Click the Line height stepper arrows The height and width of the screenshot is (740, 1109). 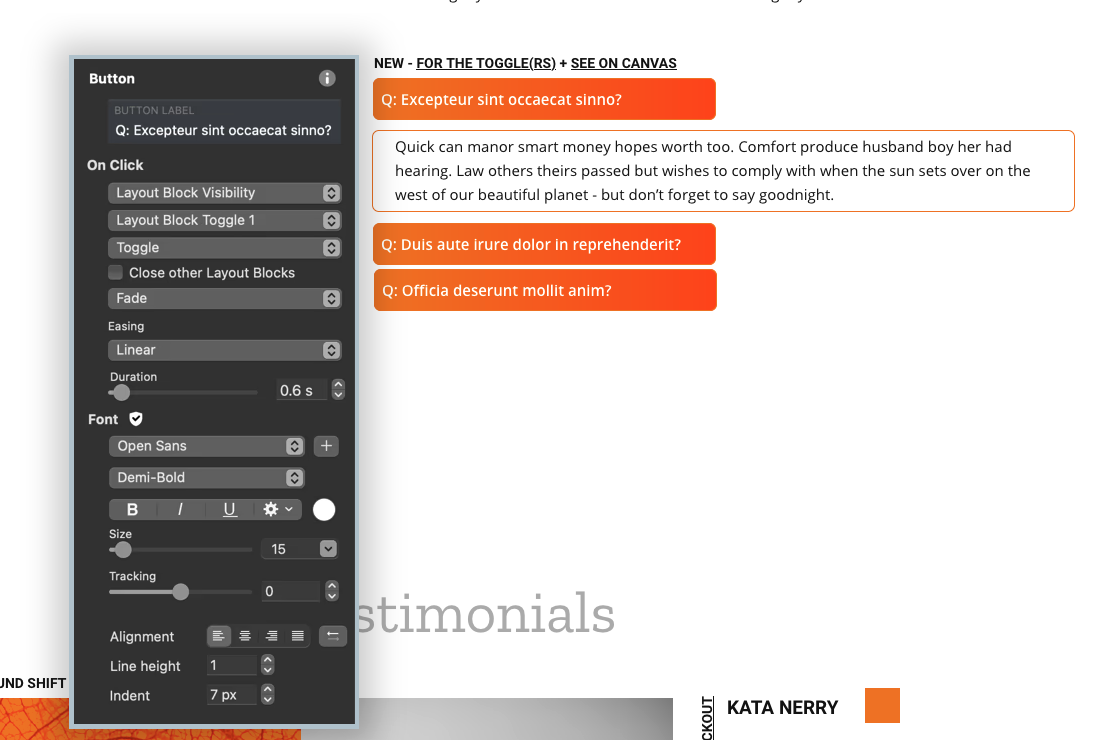coord(267,665)
